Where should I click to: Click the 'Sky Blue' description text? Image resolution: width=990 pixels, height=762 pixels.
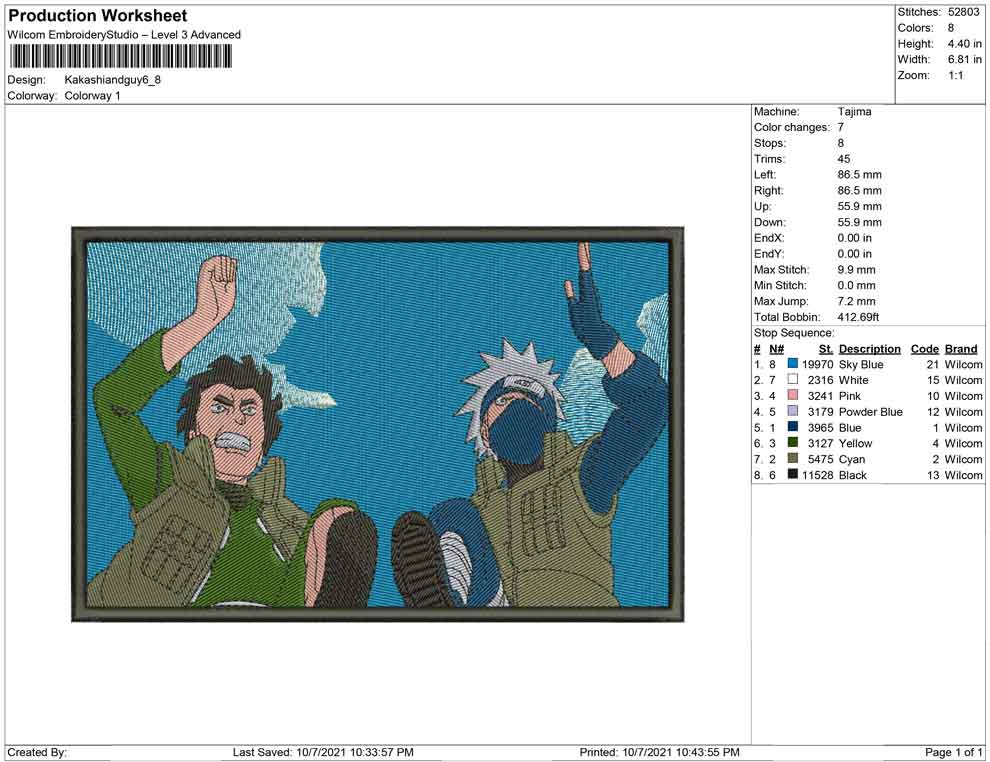pyautogui.click(x=861, y=364)
